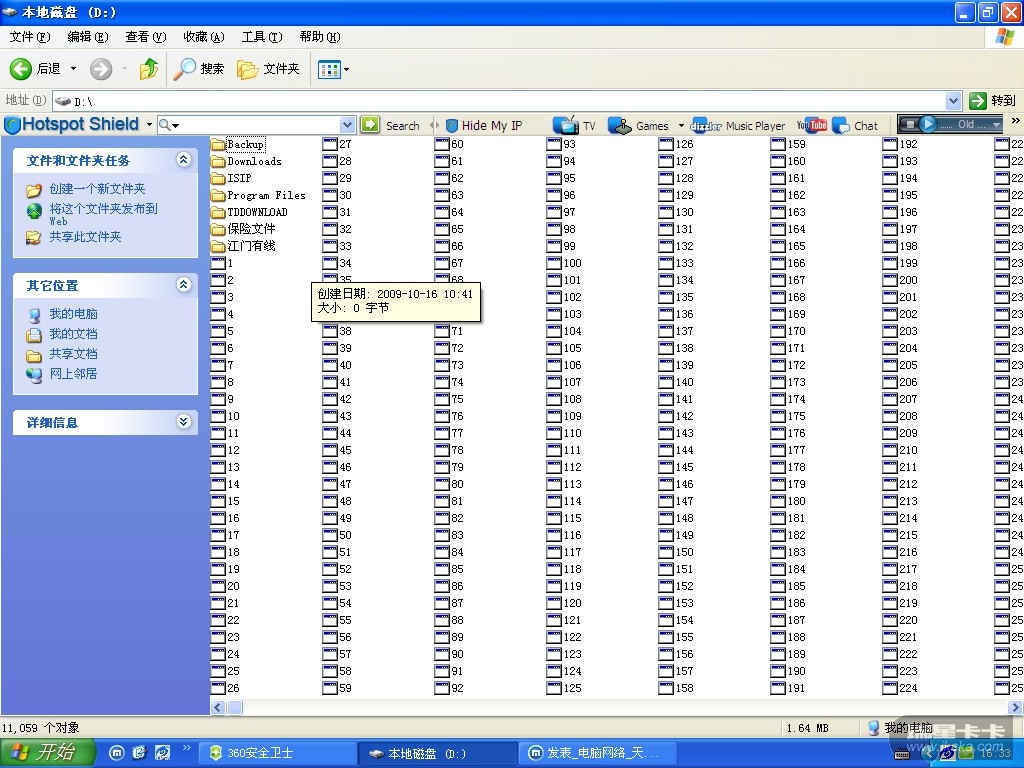Open Shared Documents link
Image resolution: width=1024 pixels, height=768 pixels.
coord(73,353)
